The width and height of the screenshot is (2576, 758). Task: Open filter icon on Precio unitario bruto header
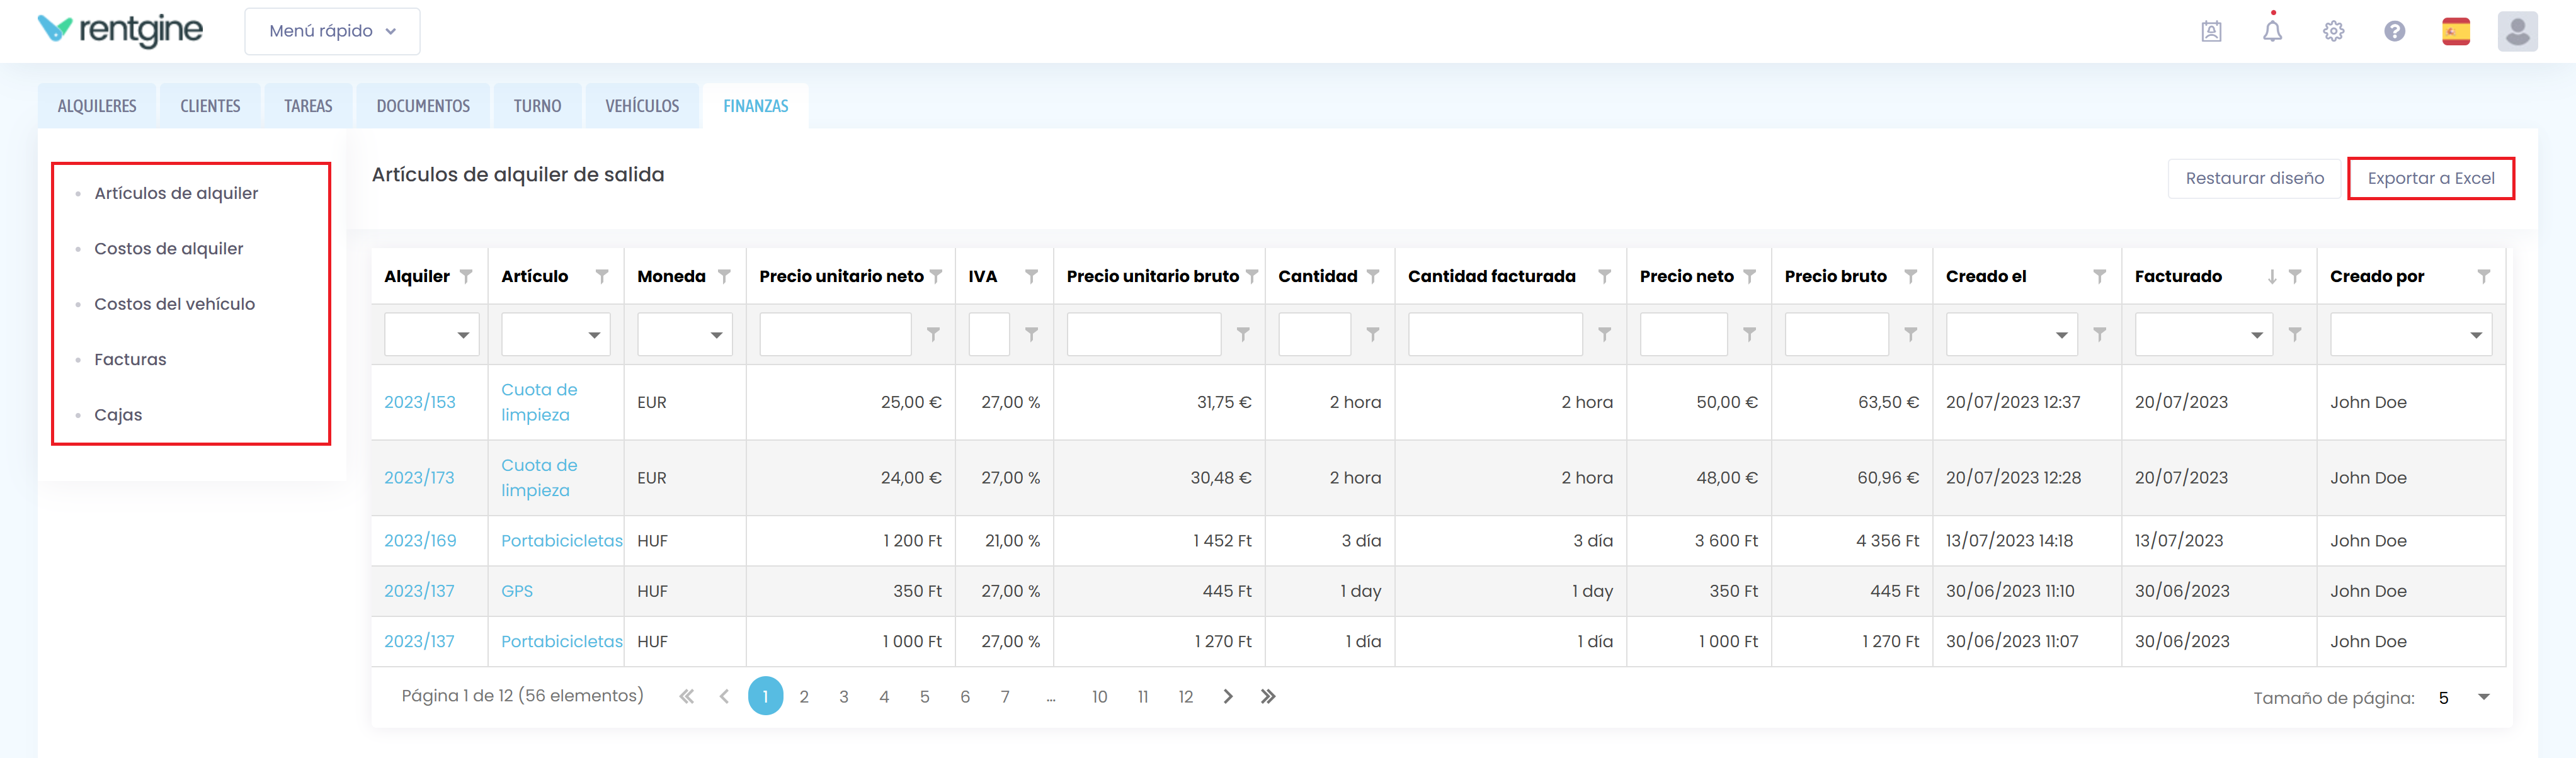coord(1252,276)
